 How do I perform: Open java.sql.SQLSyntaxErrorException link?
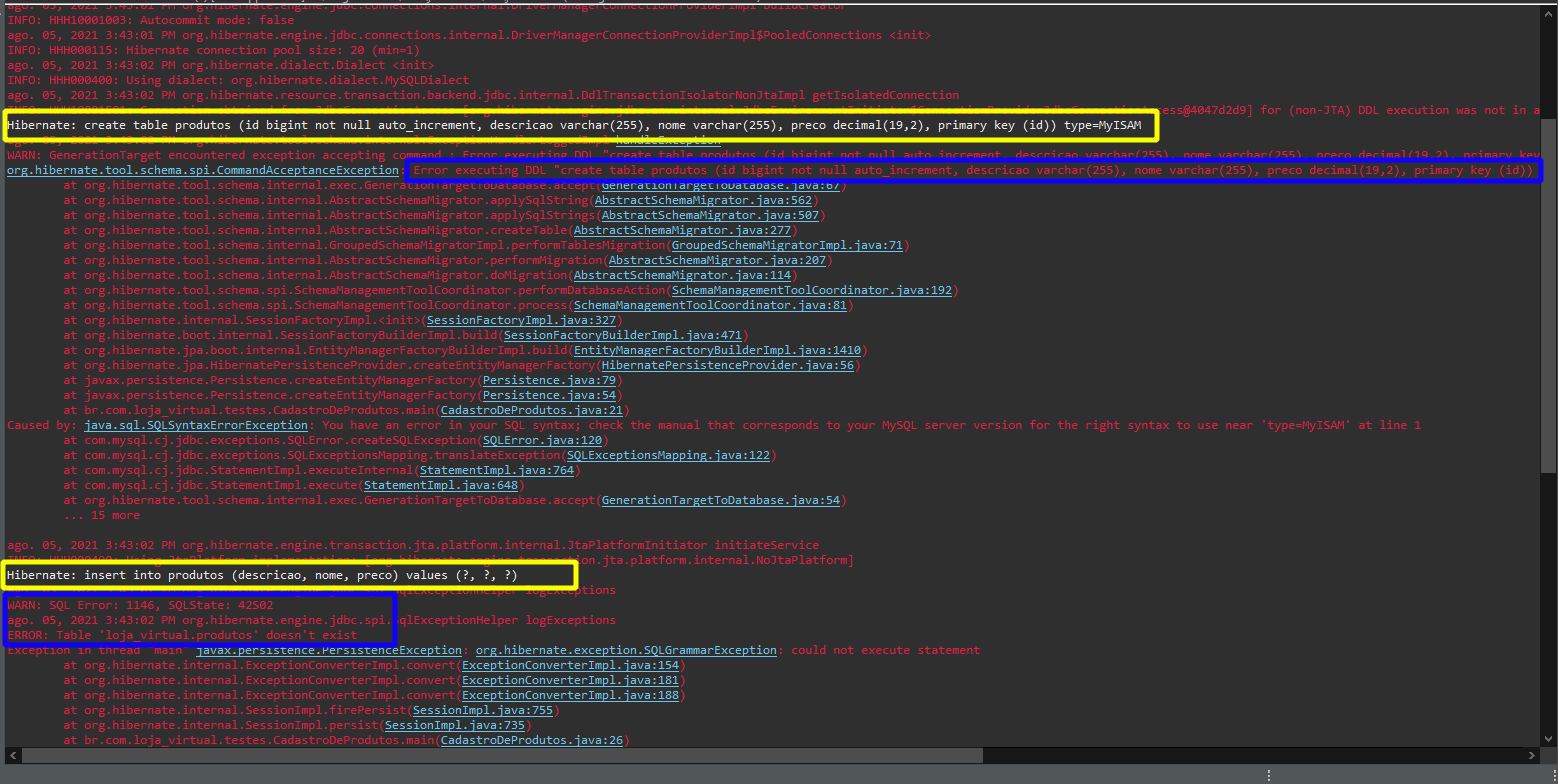(196, 426)
